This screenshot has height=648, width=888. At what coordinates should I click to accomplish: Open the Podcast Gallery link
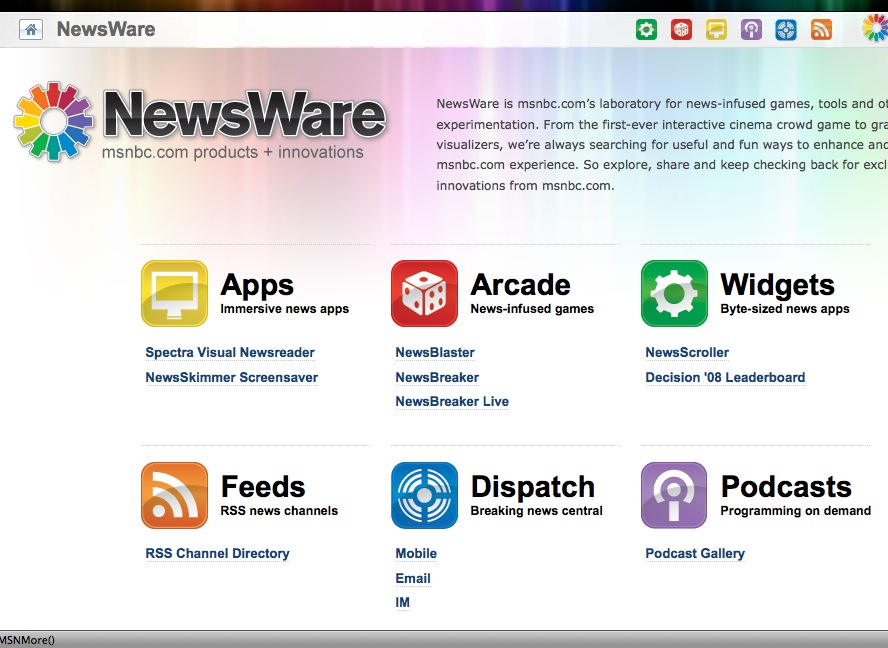pos(695,553)
